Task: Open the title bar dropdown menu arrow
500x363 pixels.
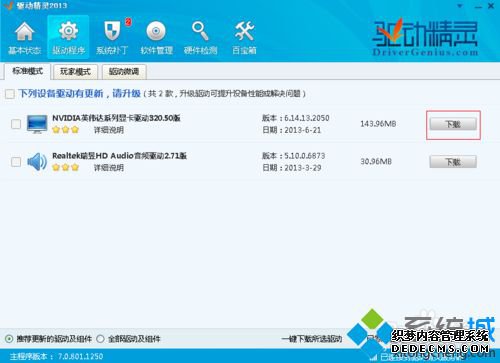Action: click(460, 6)
